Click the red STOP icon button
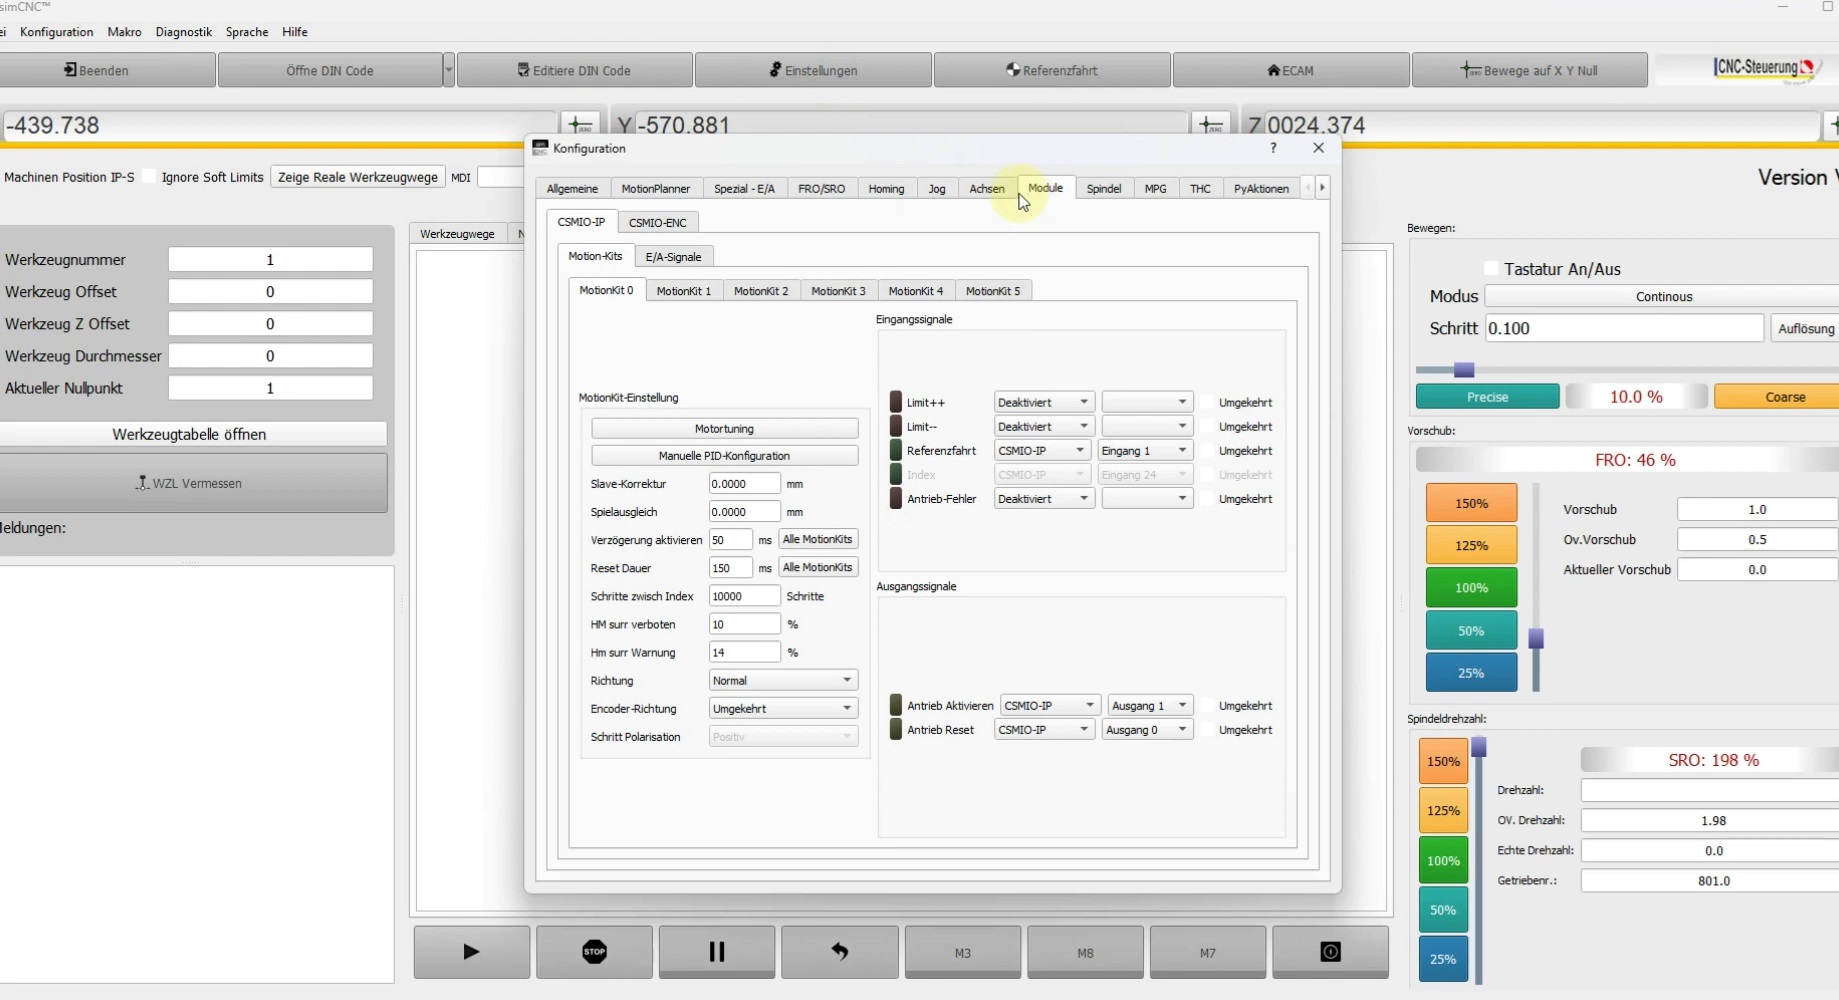This screenshot has width=1839, height=1000. tap(594, 952)
